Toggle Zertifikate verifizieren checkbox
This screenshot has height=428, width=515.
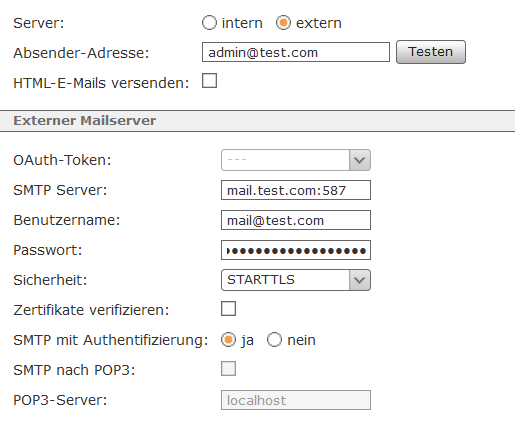click(228, 309)
